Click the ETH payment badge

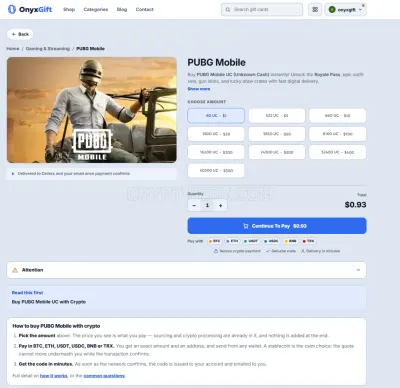(x=232, y=241)
